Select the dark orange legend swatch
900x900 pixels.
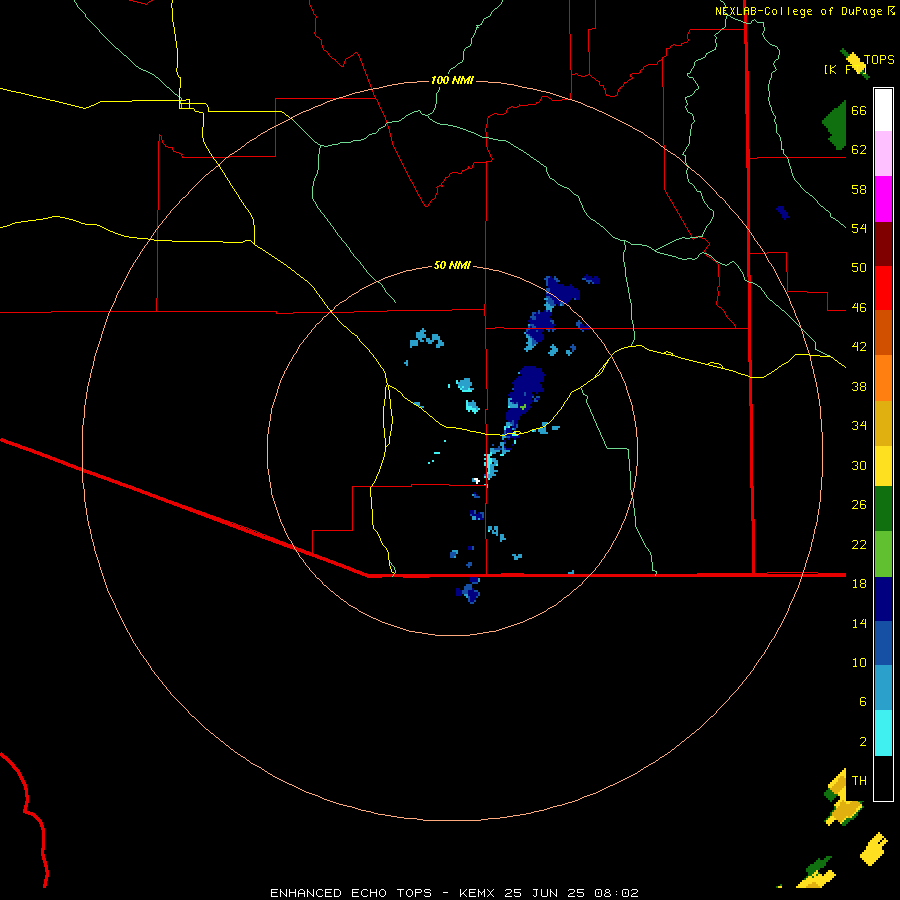point(883,332)
